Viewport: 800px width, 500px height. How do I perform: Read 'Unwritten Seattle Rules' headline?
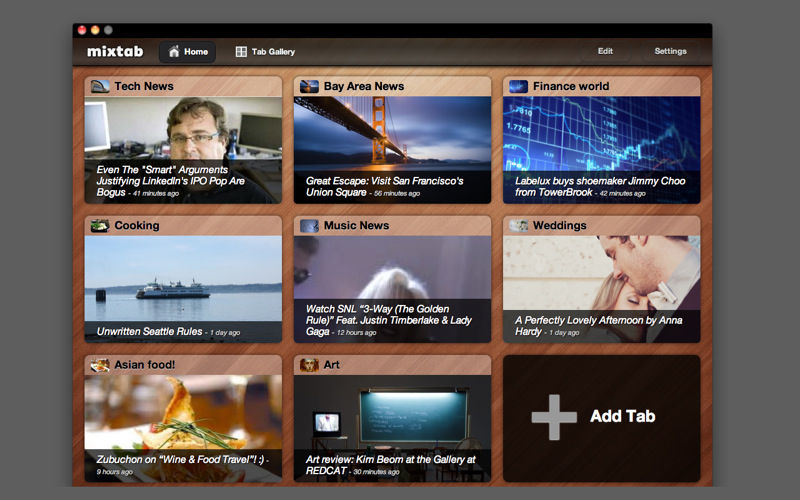(x=149, y=331)
